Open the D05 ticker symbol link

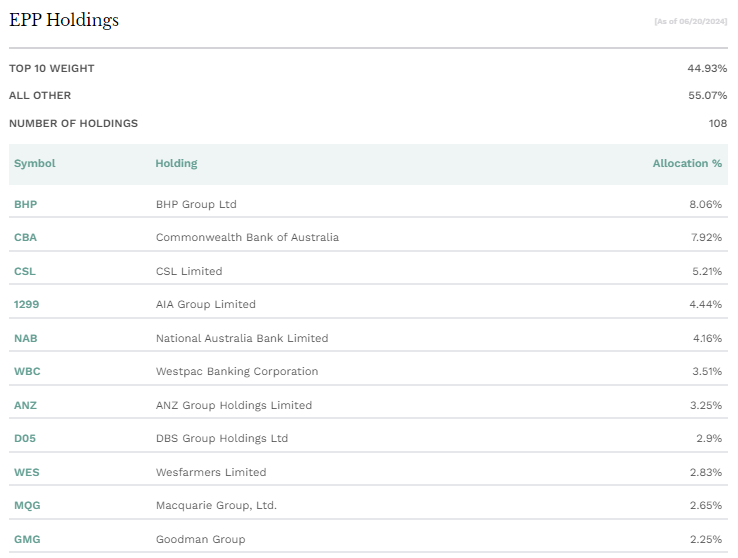point(25,438)
